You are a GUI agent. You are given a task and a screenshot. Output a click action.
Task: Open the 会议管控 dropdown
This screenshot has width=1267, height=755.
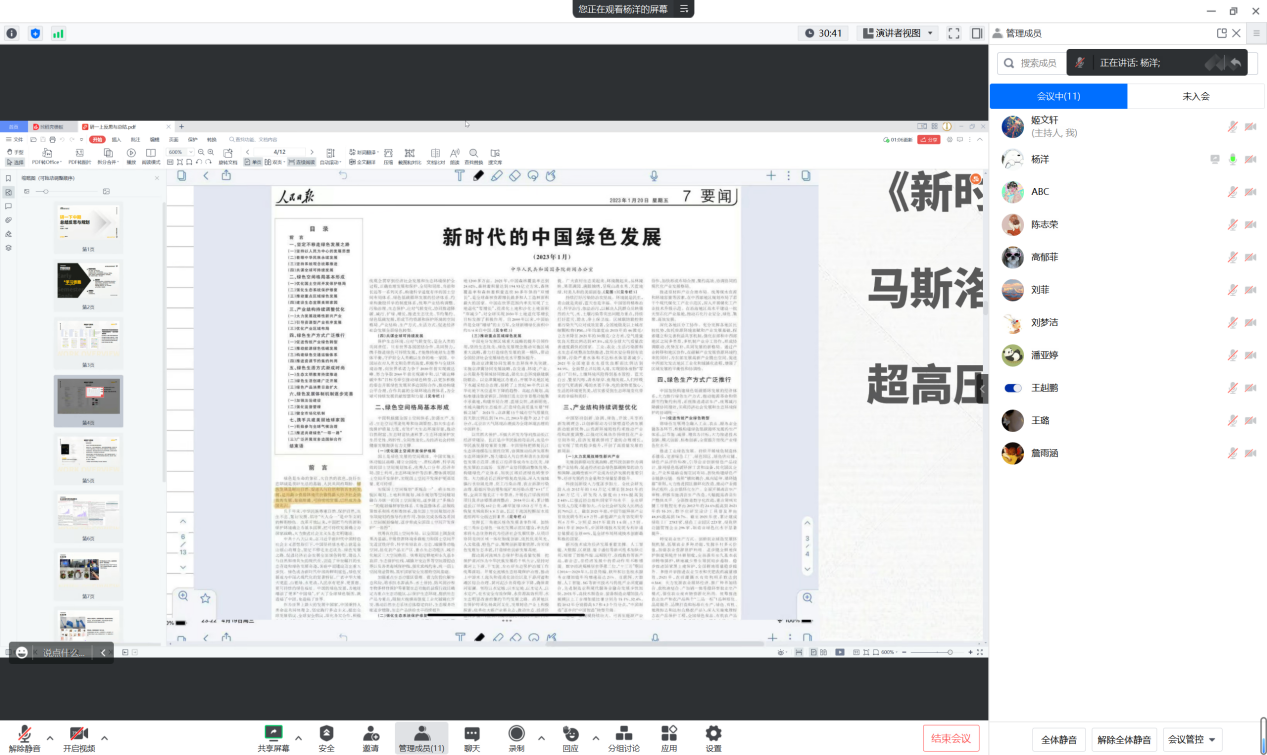tap(1194, 740)
